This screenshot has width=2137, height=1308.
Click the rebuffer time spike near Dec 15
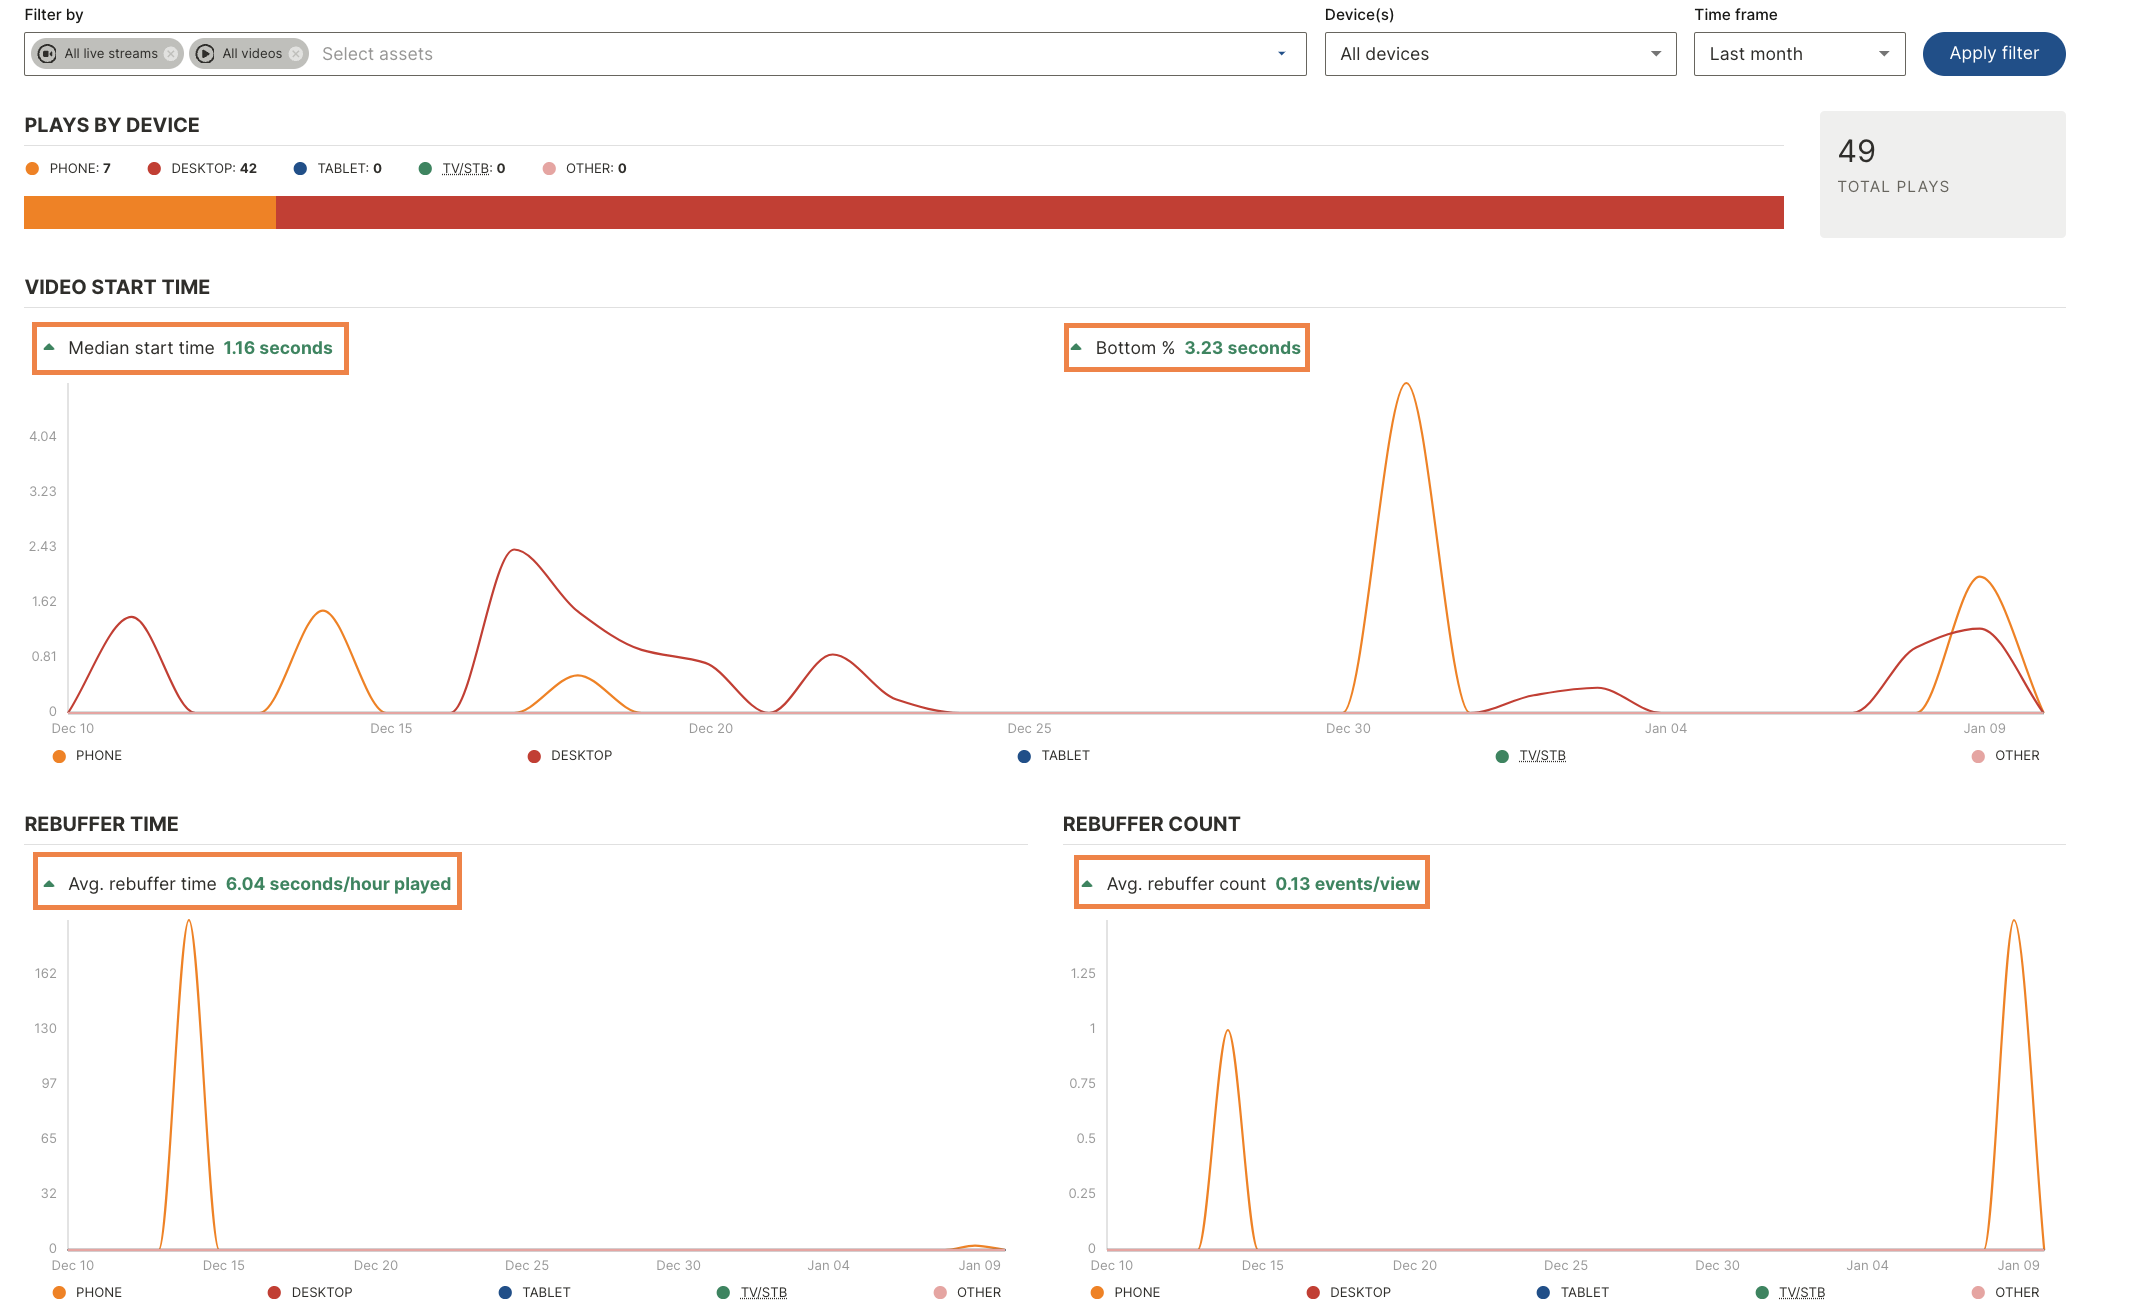click(x=189, y=921)
